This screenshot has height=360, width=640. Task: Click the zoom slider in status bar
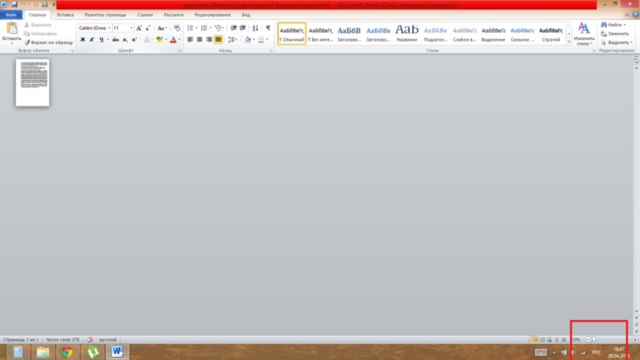(x=611, y=340)
